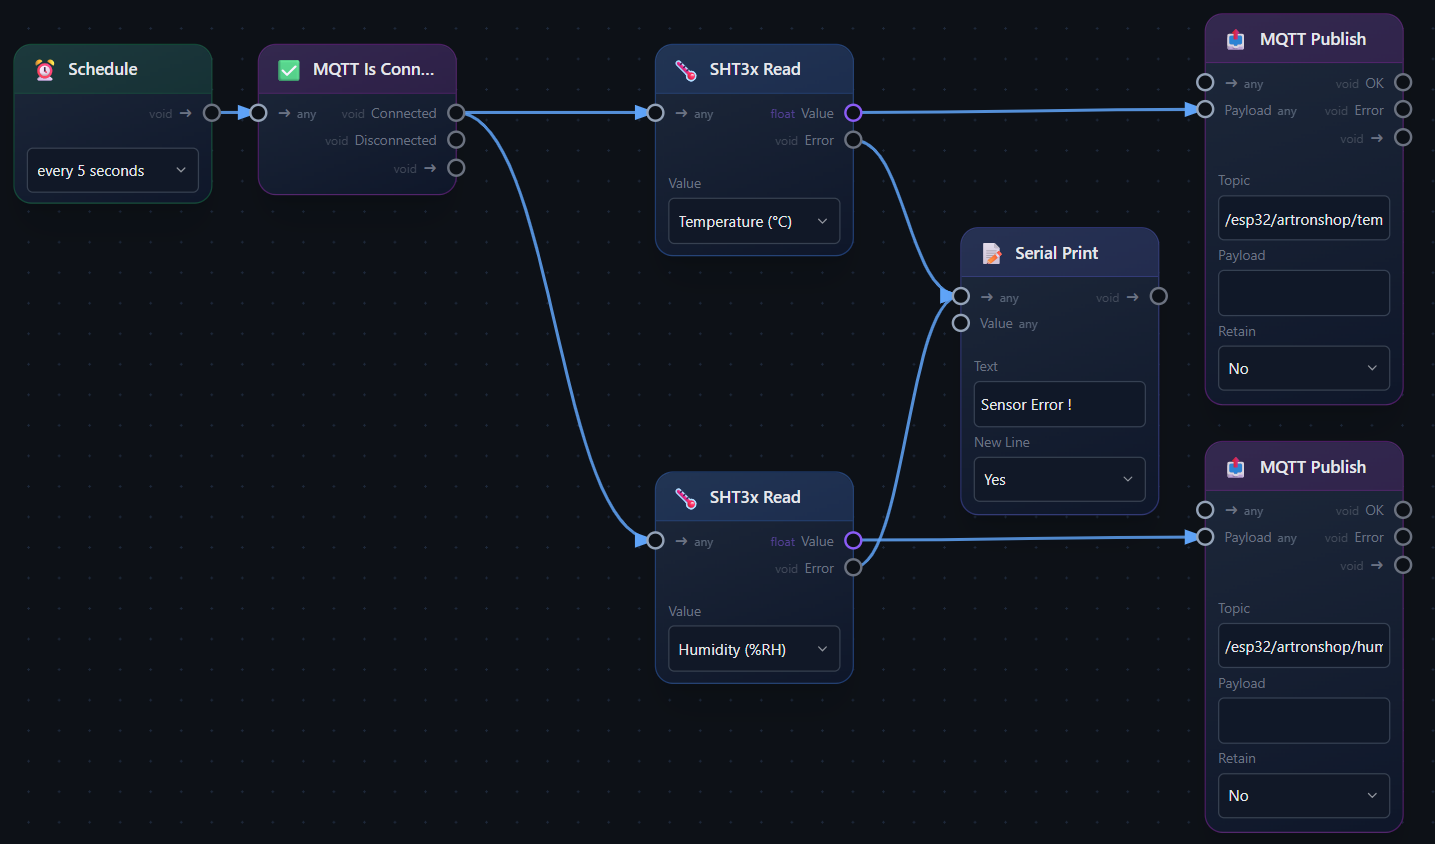Viewport: 1435px width, 844px height.
Task: Click Error output port on temperature MQTT Publish node
Action: 1403,109
